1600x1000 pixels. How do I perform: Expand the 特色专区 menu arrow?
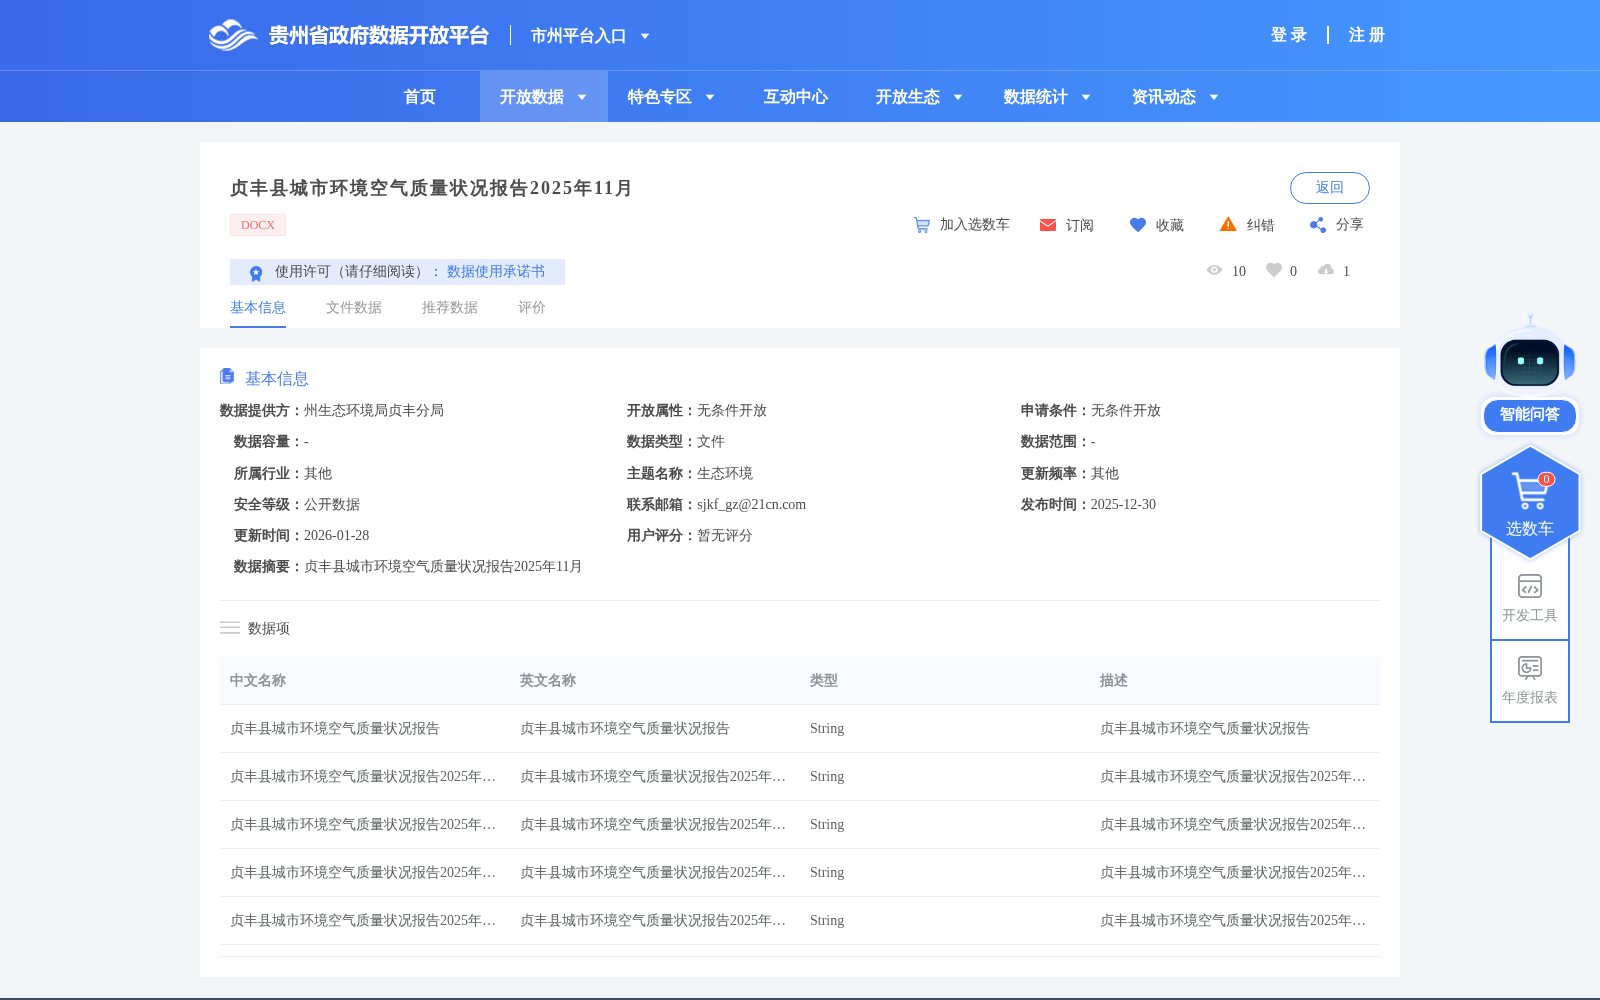point(710,97)
